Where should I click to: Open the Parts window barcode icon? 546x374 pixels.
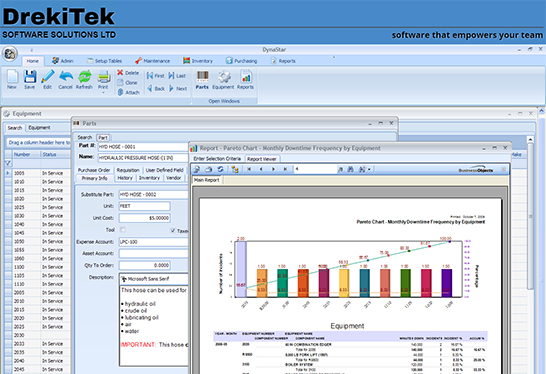point(202,76)
